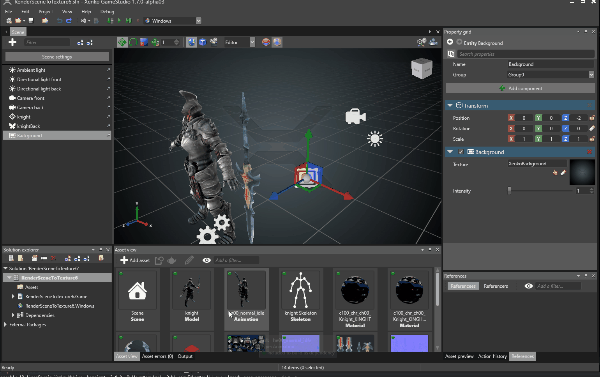Click the Intensity slider handle
The height and width of the screenshot is (377, 600).
pos(509,191)
